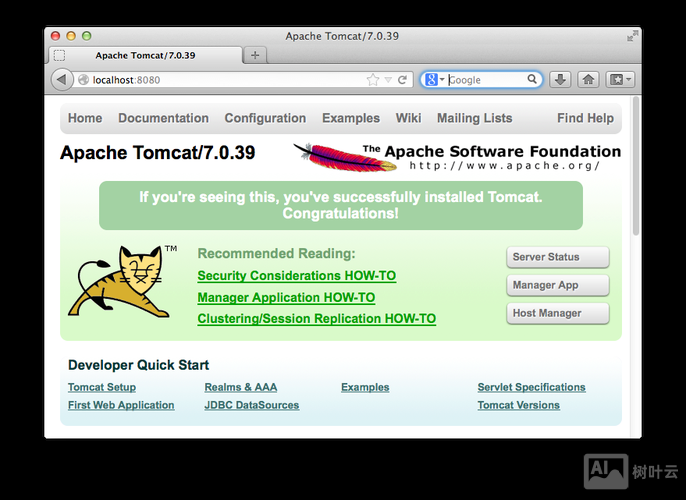
Task: Click the bookmark star in address bar
Action: (373, 80)
